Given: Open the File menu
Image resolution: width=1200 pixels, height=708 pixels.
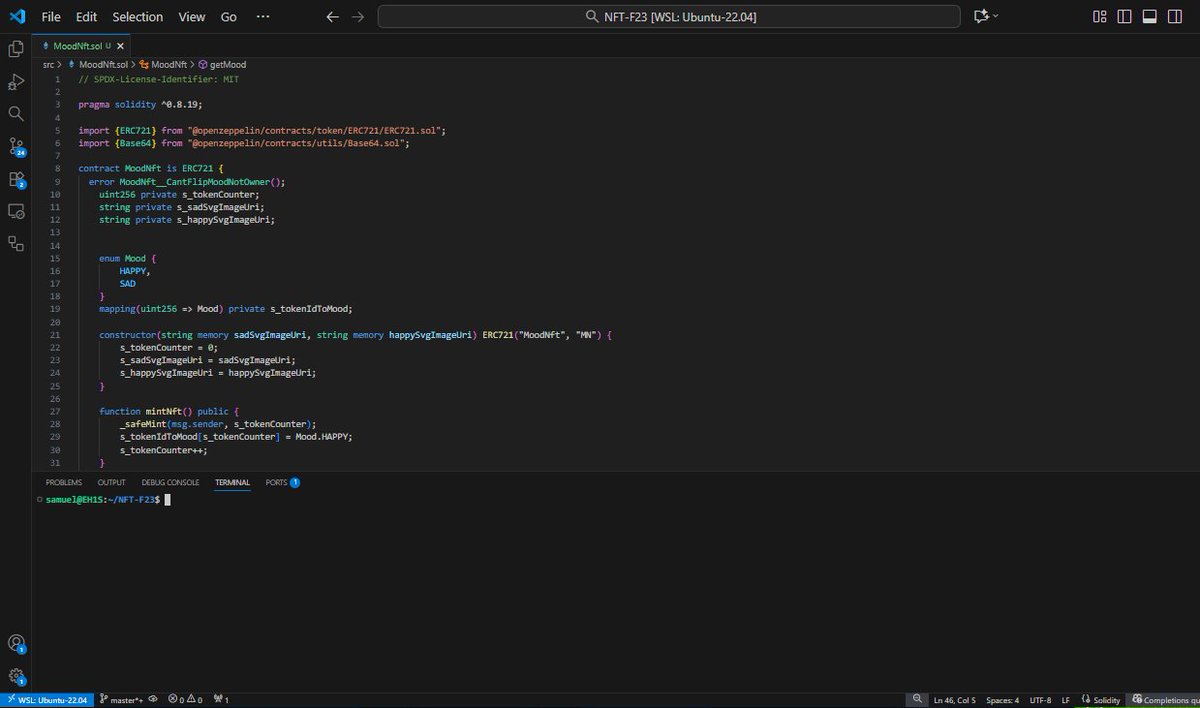Looking at the screenshot, I should point(51,17).
